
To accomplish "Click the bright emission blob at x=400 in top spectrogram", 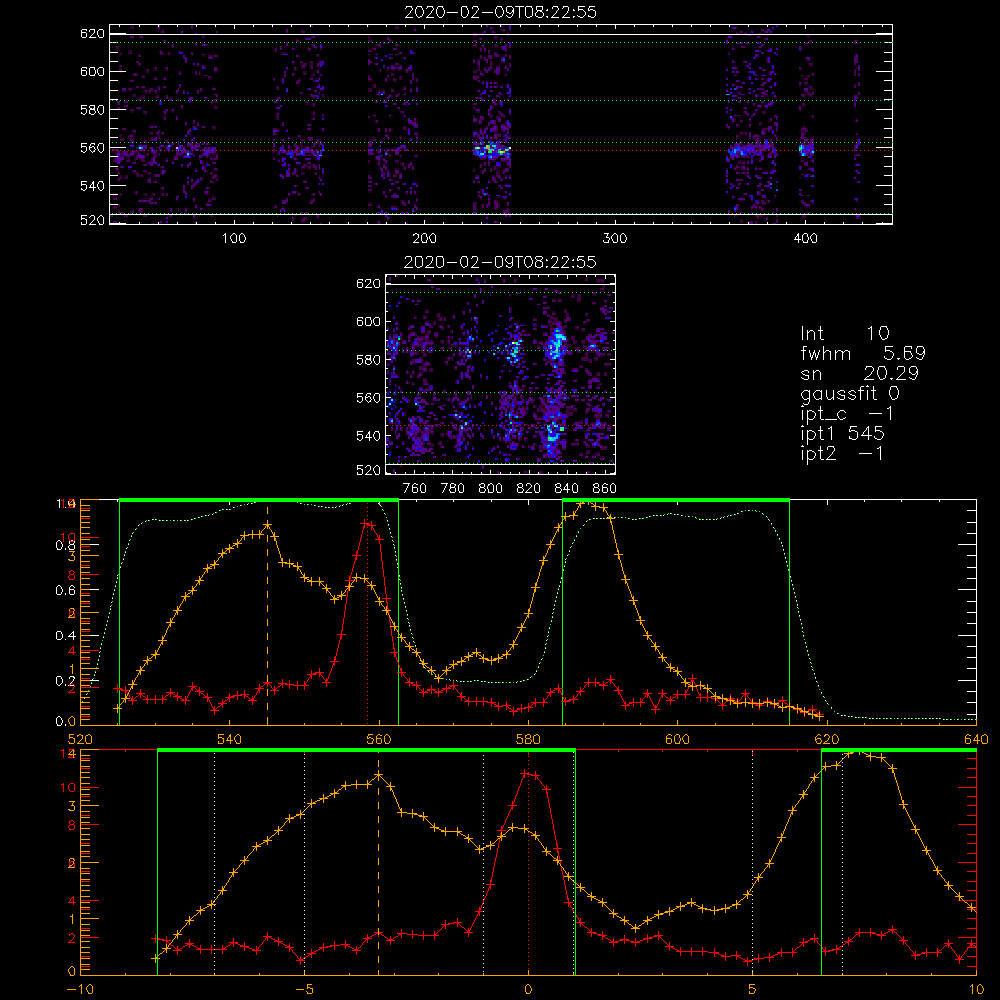I will (x=806, y=150).
